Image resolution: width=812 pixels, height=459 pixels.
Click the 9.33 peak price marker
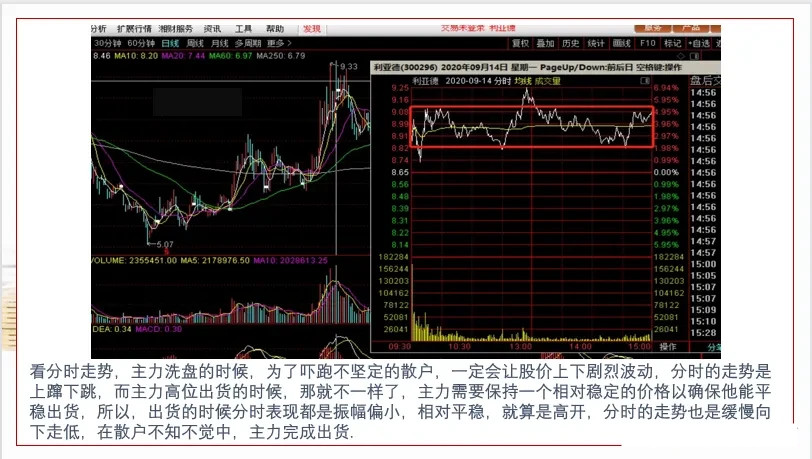[x=349, y=66]
